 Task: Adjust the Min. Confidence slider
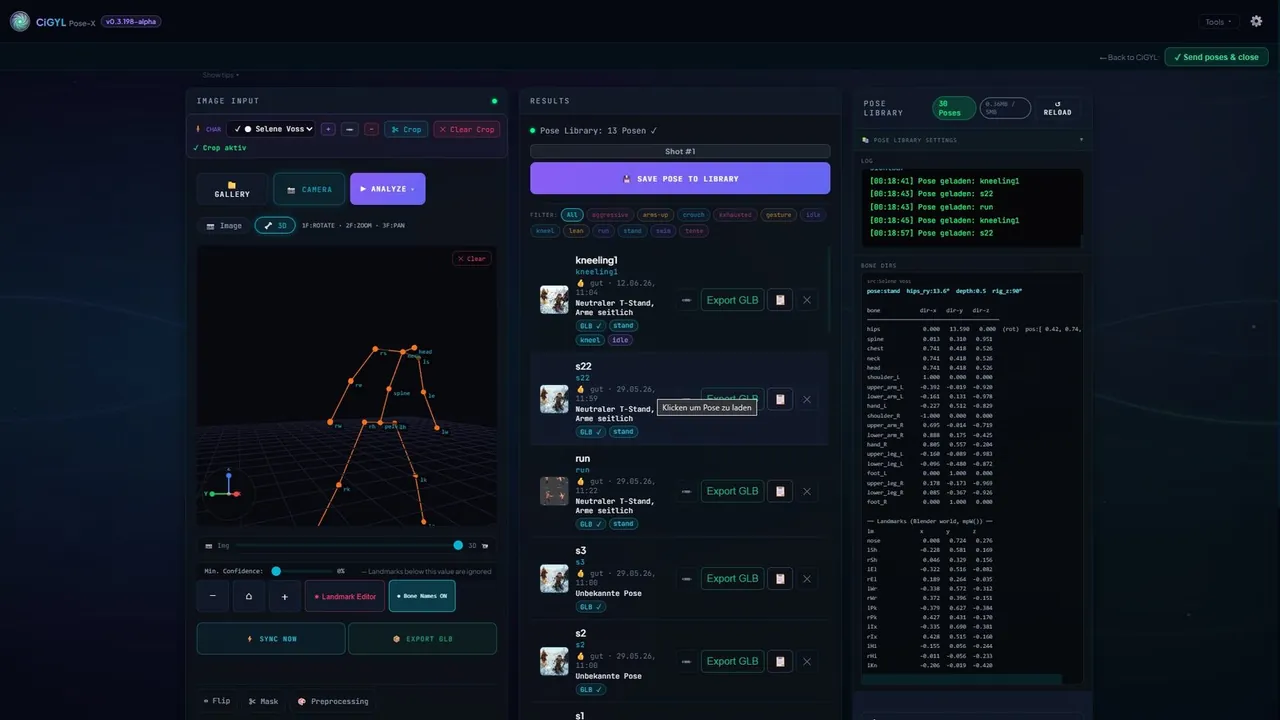(304, 571)
